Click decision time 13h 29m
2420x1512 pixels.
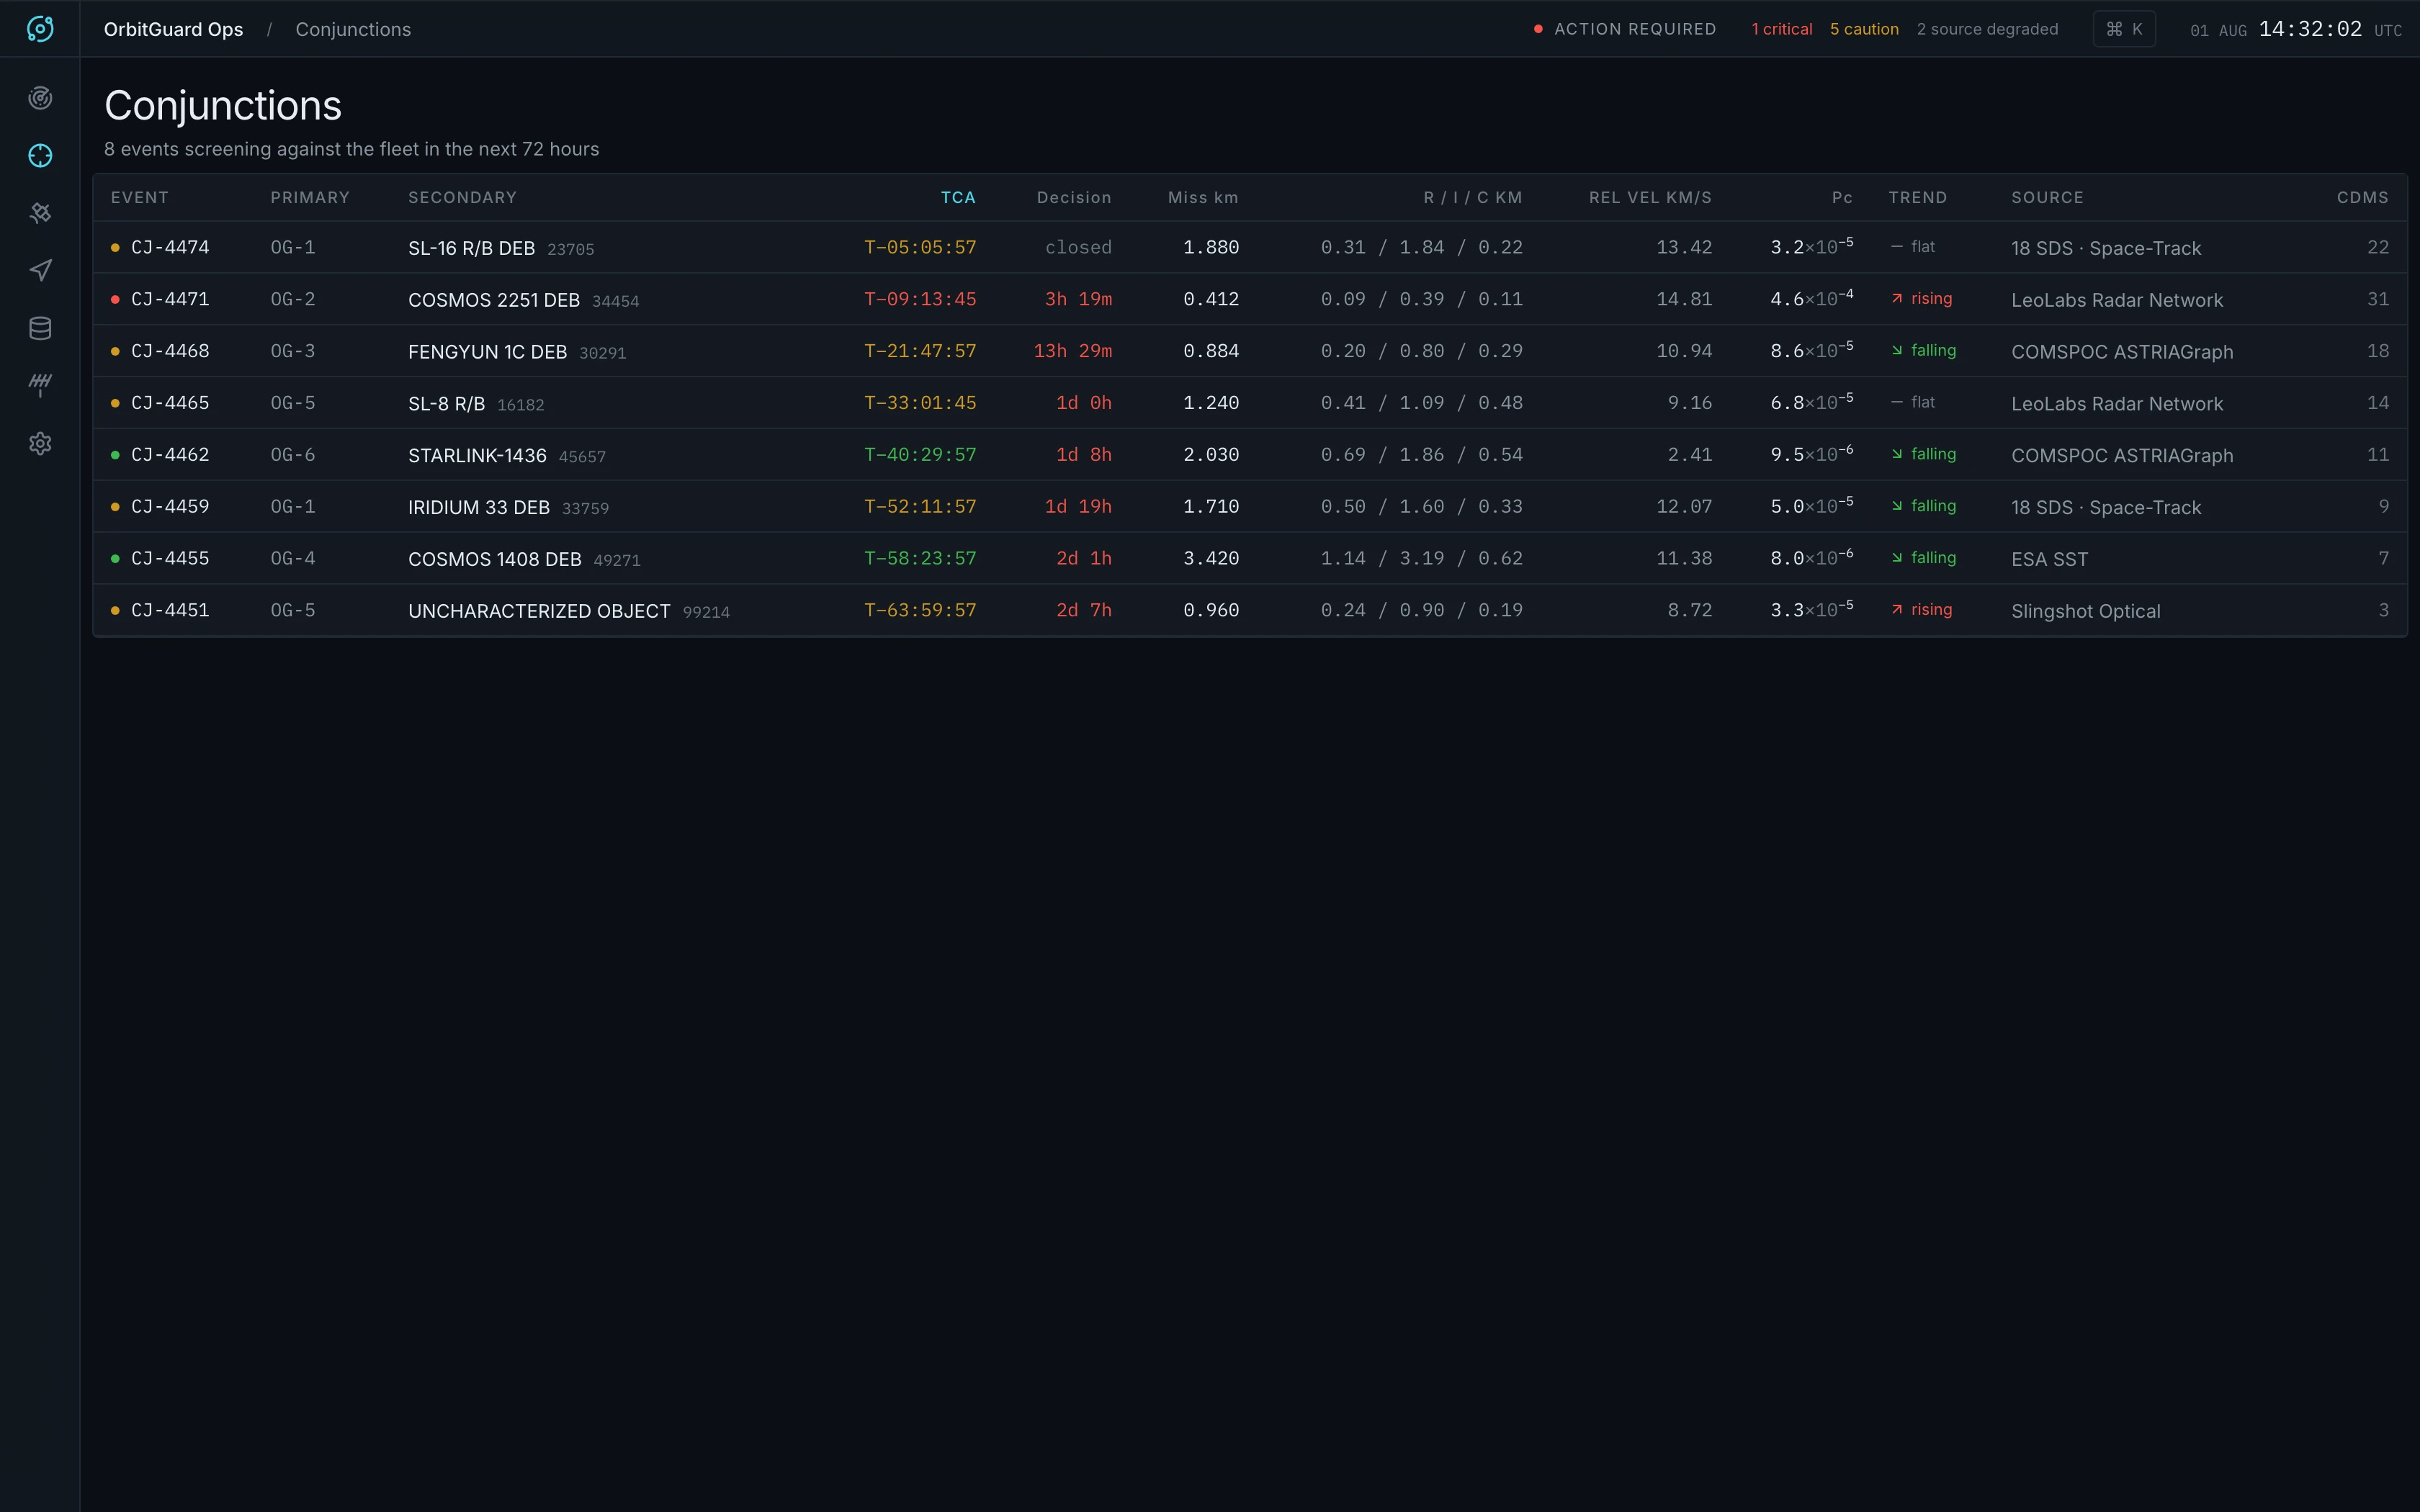[x=1072, y=351]
